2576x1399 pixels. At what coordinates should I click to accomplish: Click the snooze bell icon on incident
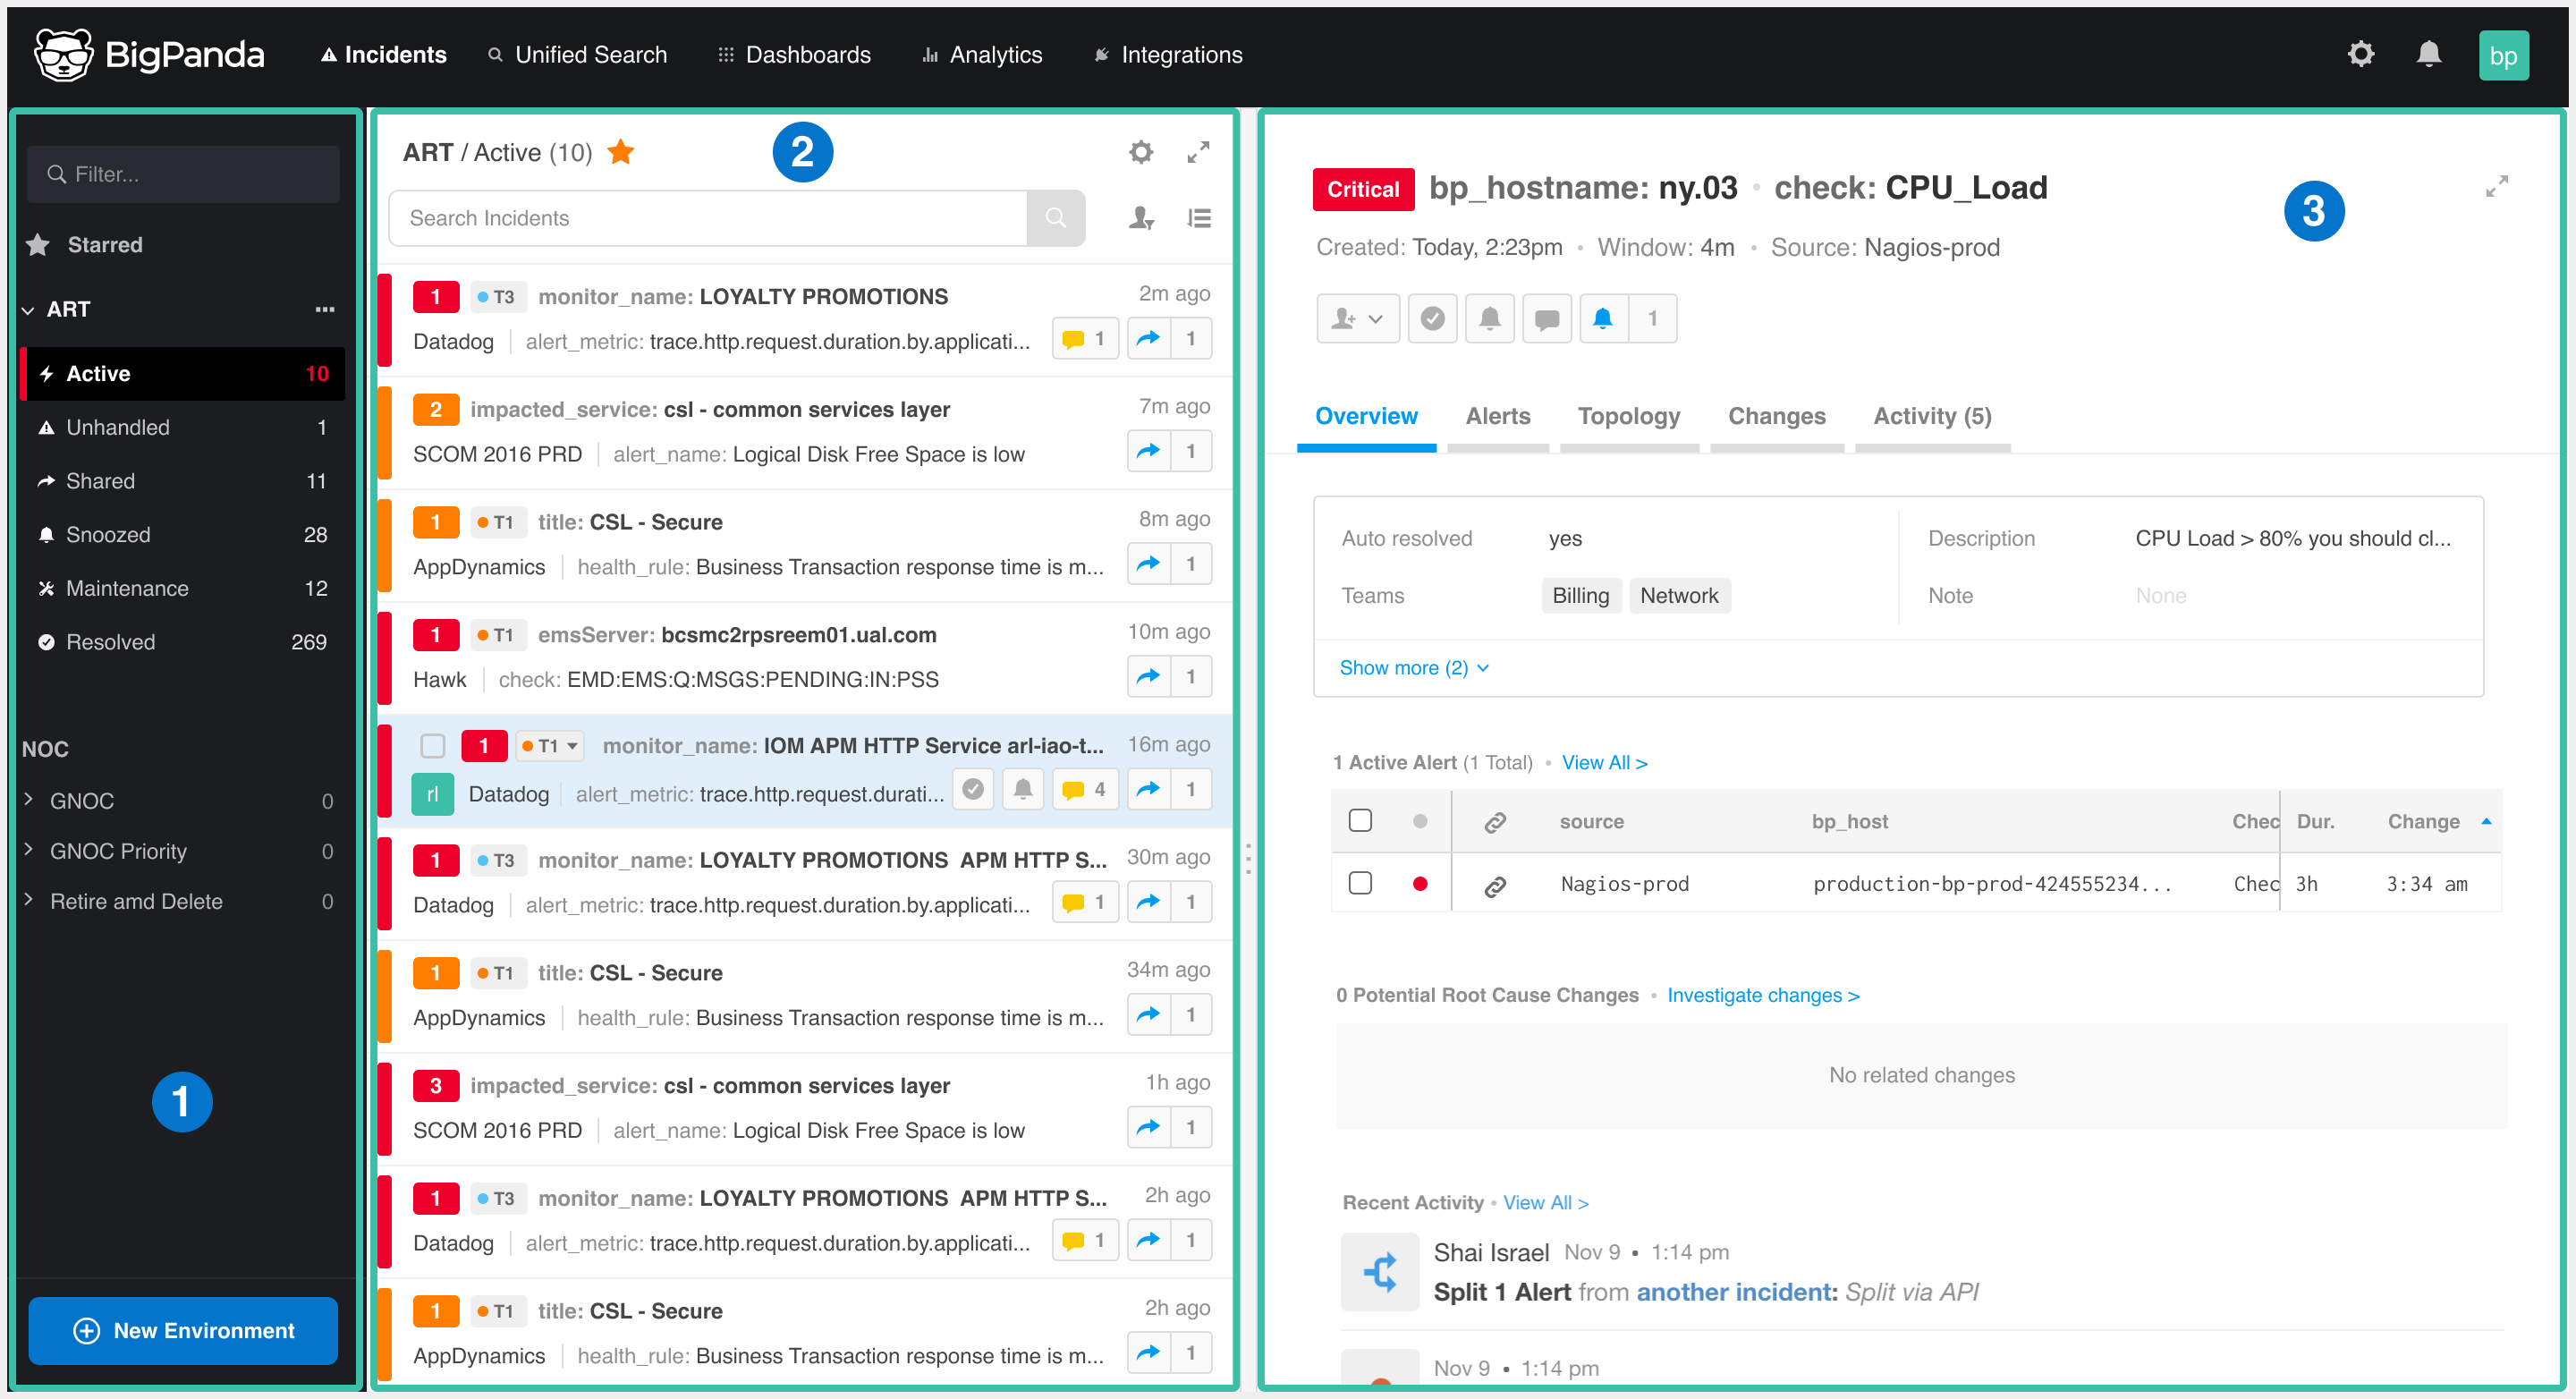click(x=1489, y=317)
